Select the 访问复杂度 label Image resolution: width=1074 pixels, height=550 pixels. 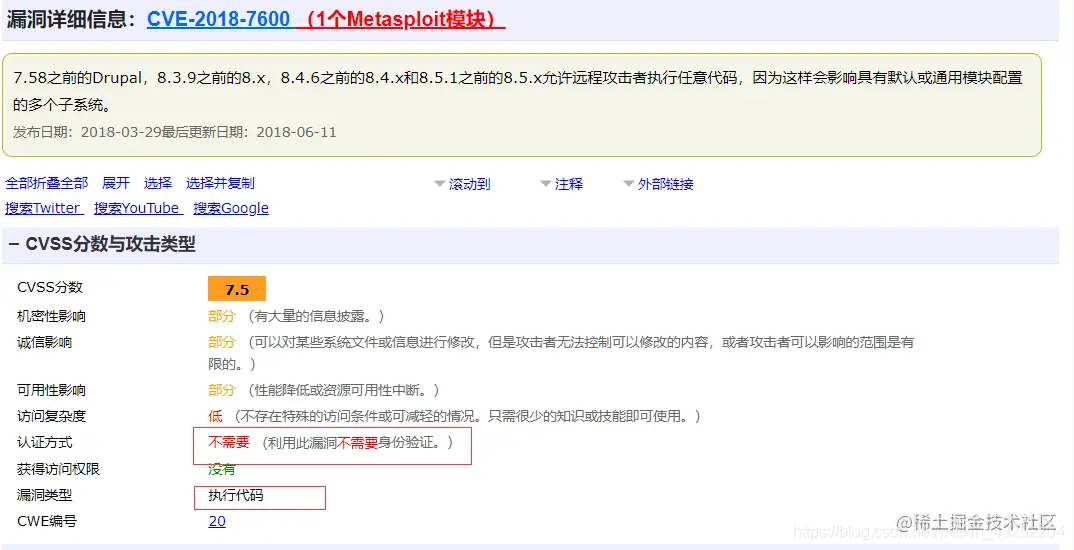(51, 416)
